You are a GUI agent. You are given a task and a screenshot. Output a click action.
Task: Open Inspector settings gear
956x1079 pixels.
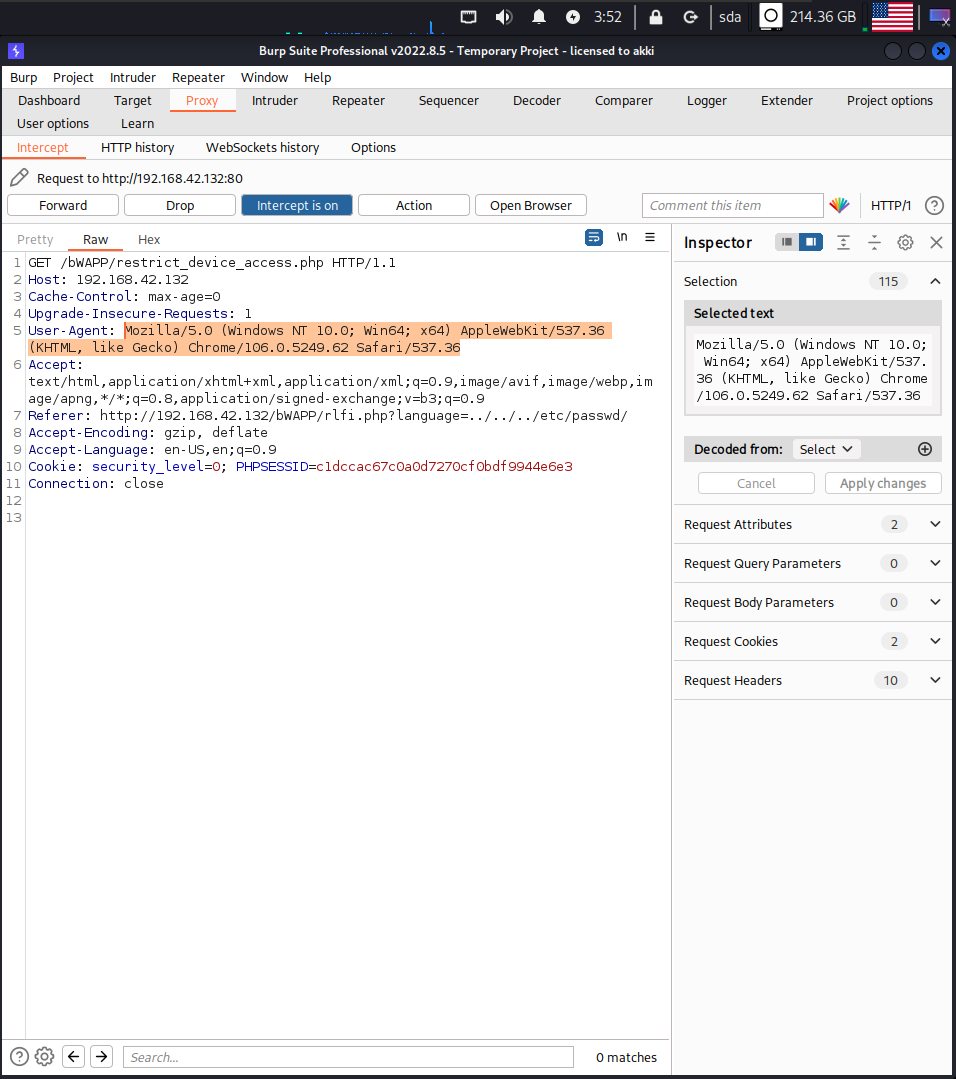pos(905,242)
